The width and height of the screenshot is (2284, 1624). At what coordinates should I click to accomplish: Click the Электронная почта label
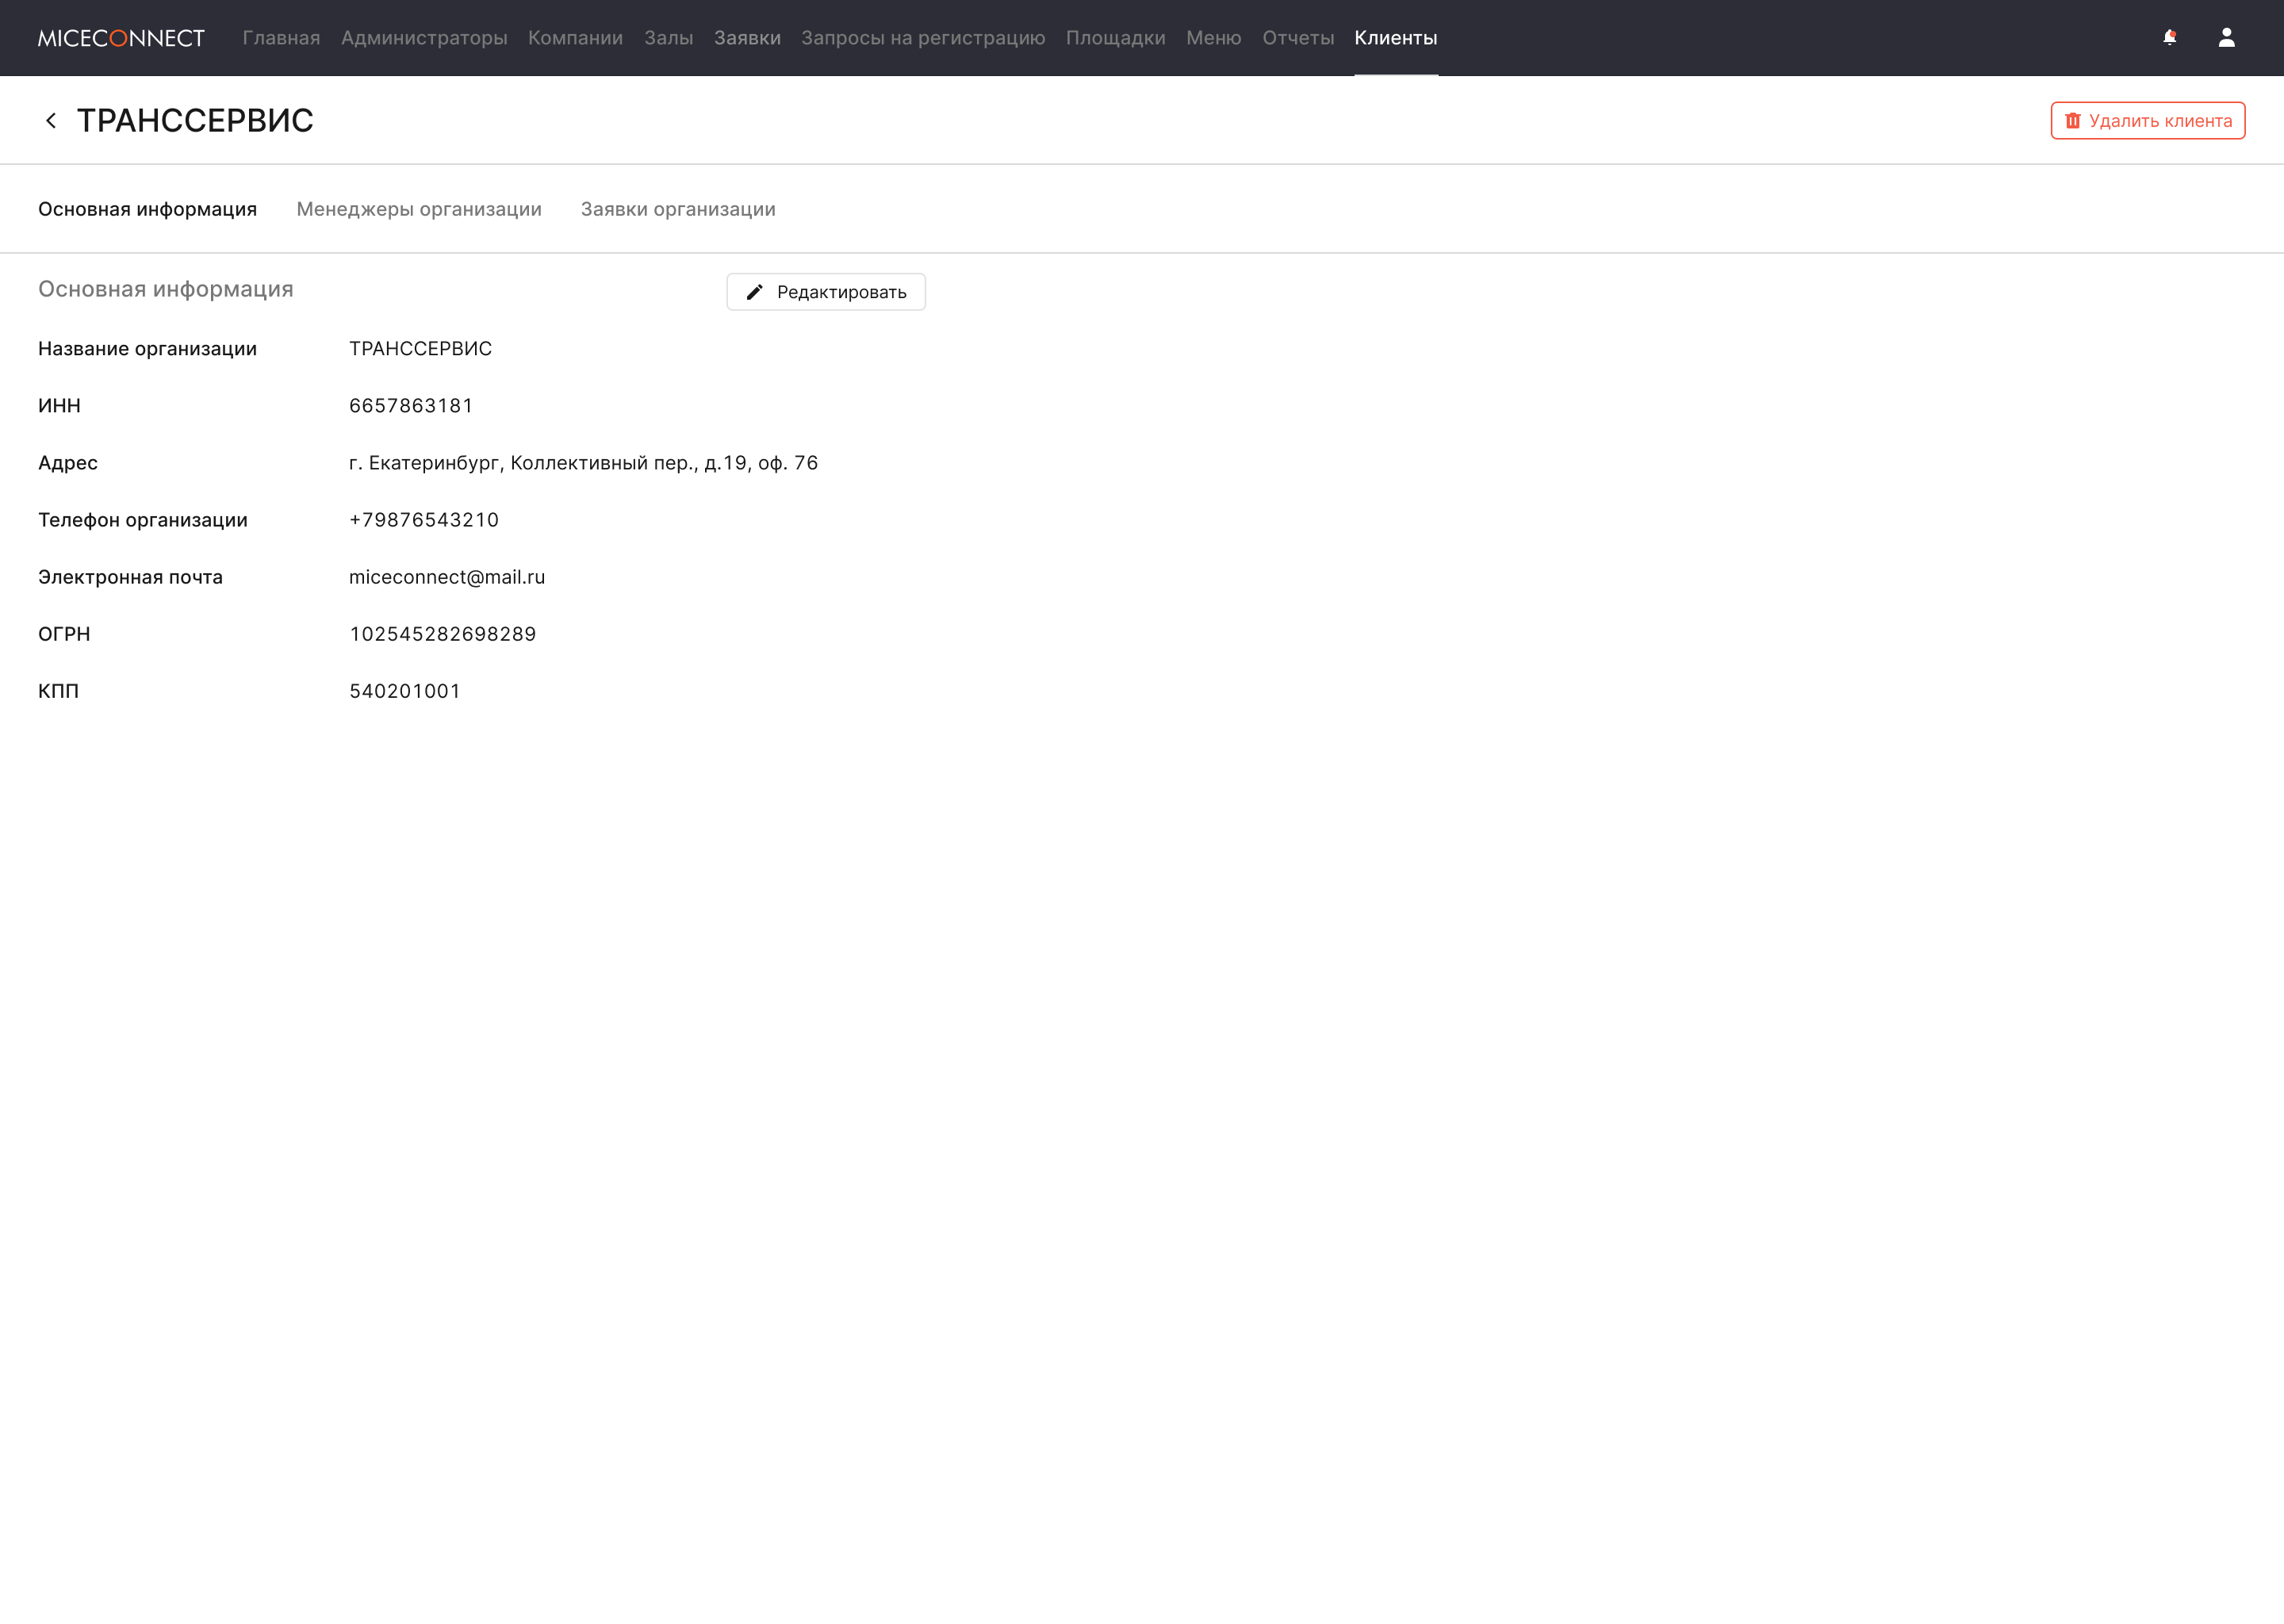click(130, 577)
